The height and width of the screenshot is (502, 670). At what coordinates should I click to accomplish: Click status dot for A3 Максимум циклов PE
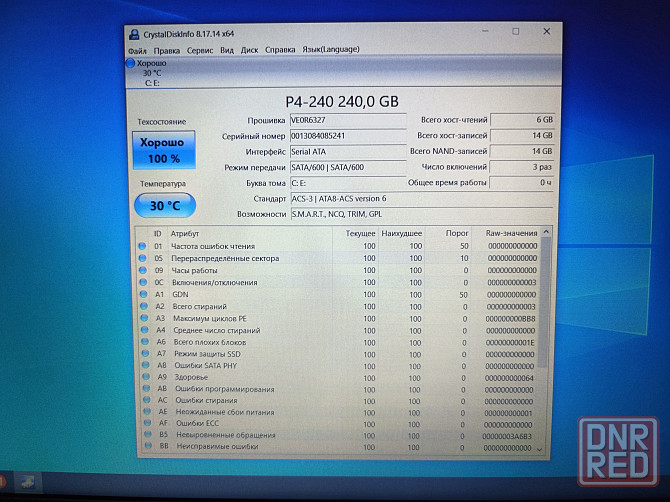coord(144,318)
